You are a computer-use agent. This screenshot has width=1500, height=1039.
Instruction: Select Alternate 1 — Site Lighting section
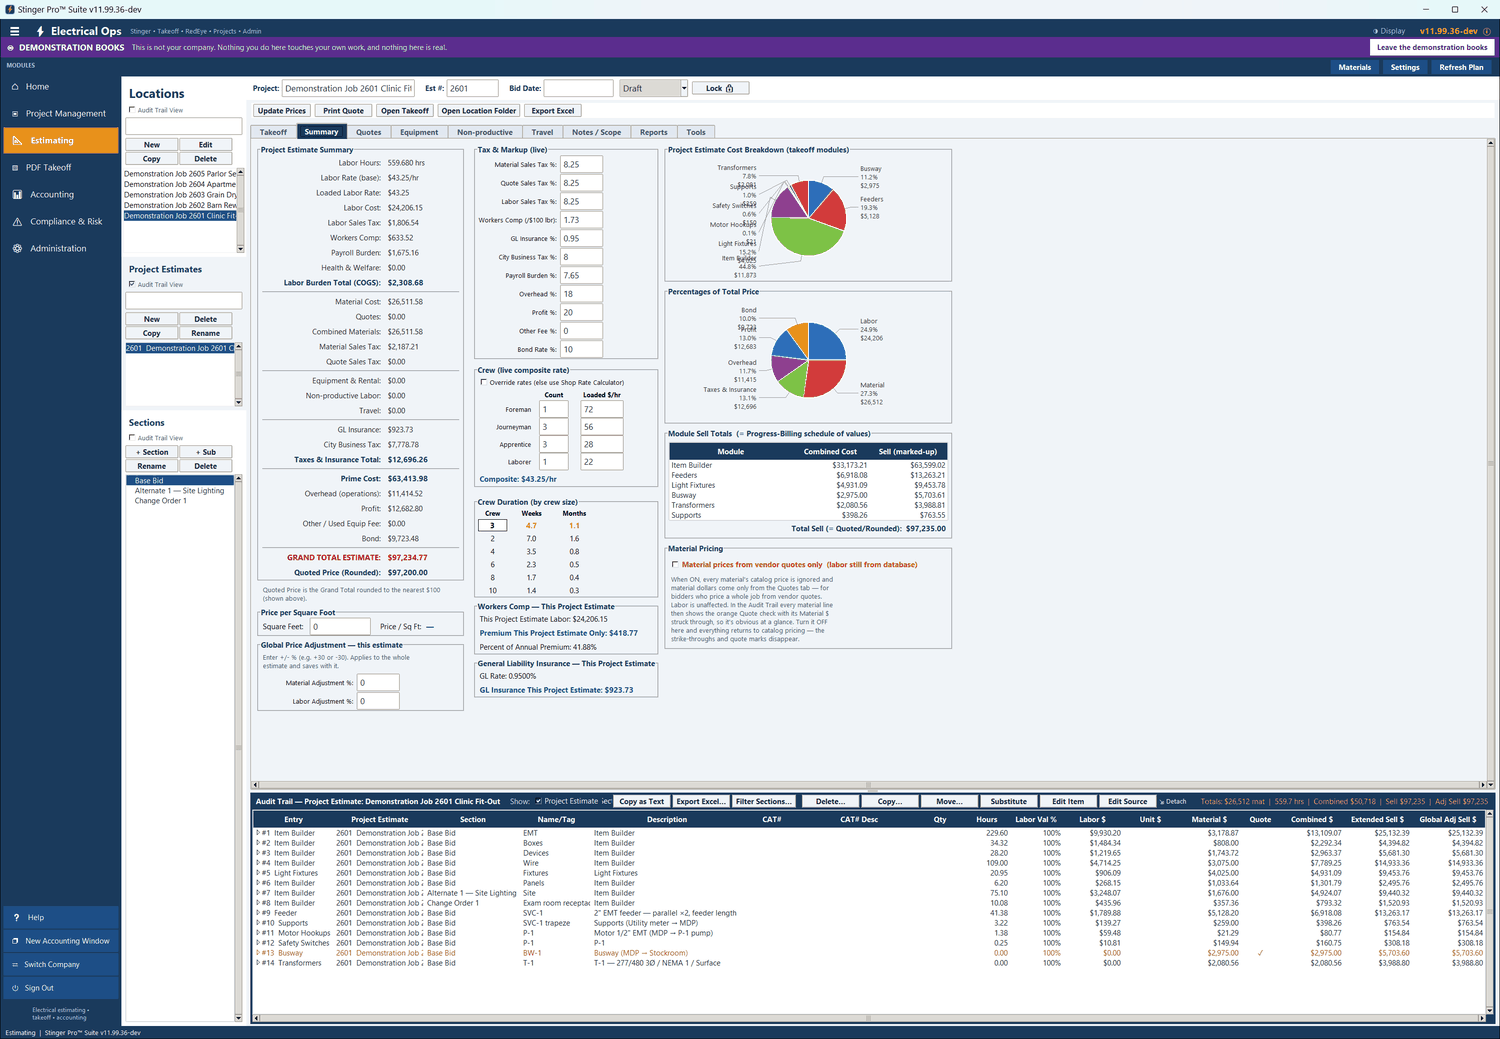180,491
